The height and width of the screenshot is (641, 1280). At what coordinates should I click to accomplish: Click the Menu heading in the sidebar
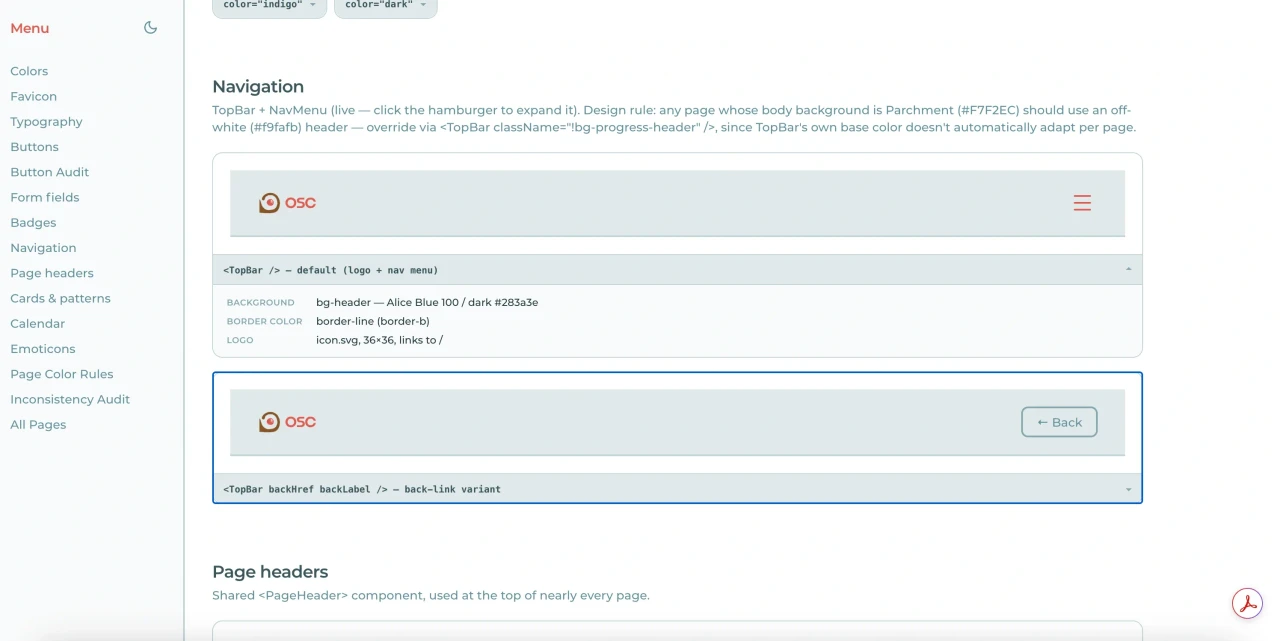pos(30,28)
